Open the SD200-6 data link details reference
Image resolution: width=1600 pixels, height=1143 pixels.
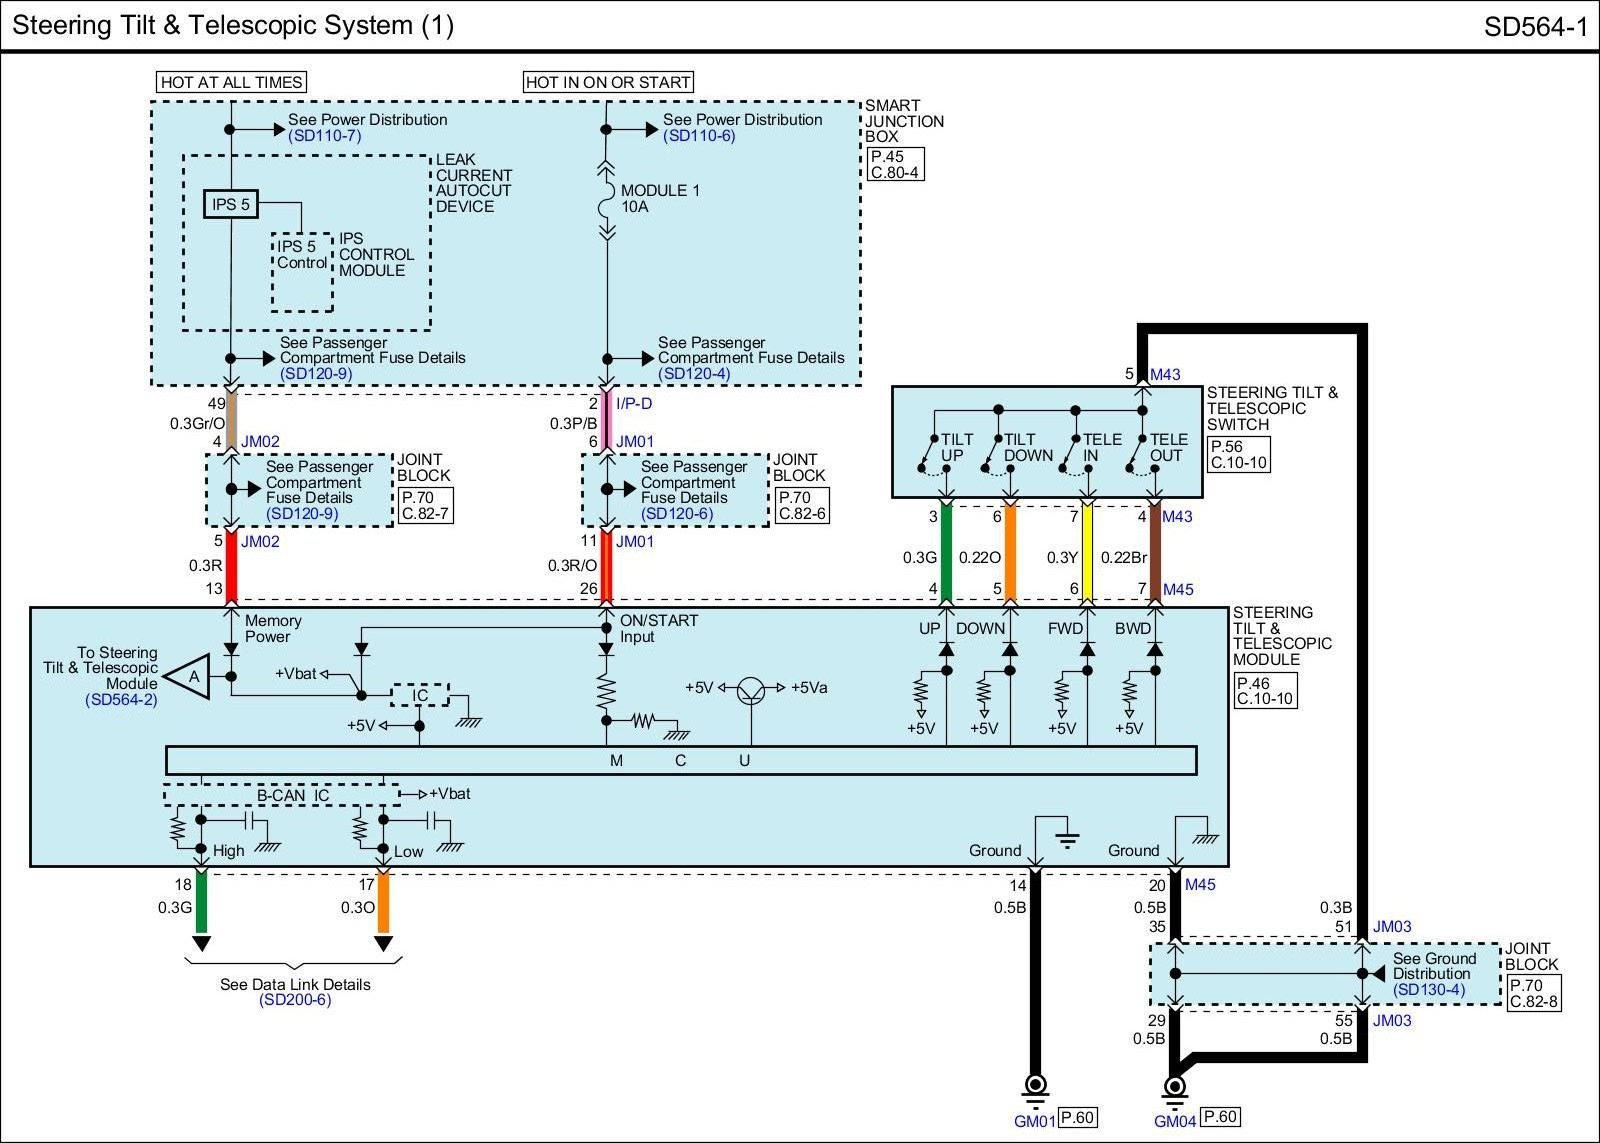[295, 1000]
